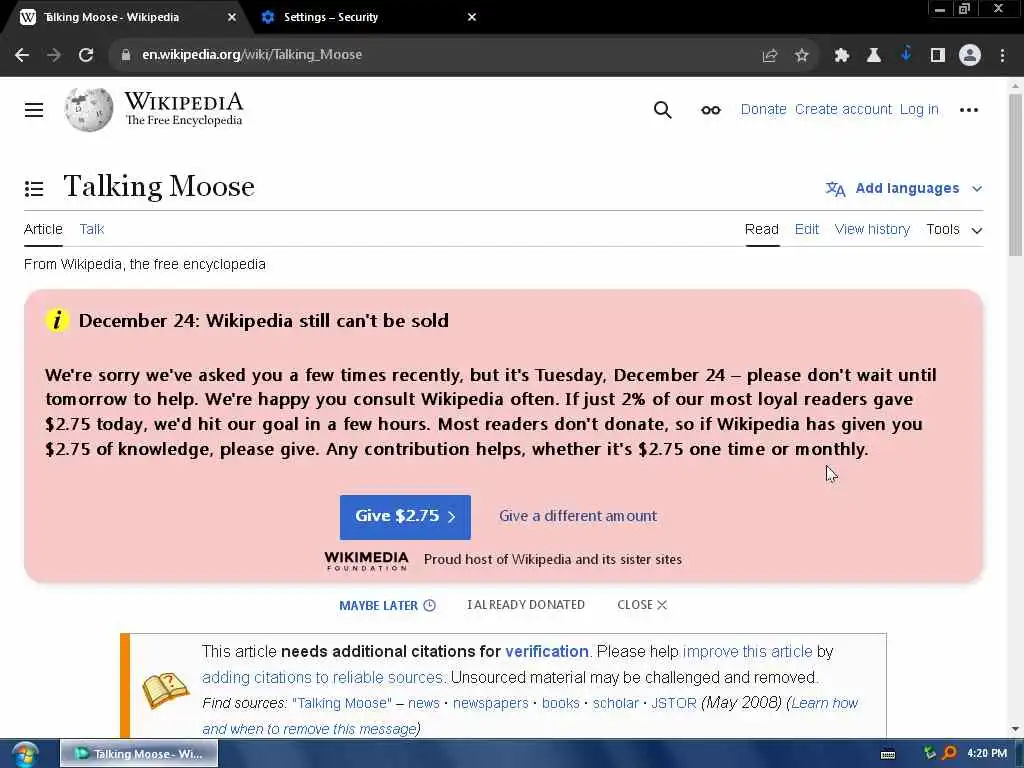Toggle the table of contents icon
The height and width of the screenshot is (768, 1024).
pos(34,189)
